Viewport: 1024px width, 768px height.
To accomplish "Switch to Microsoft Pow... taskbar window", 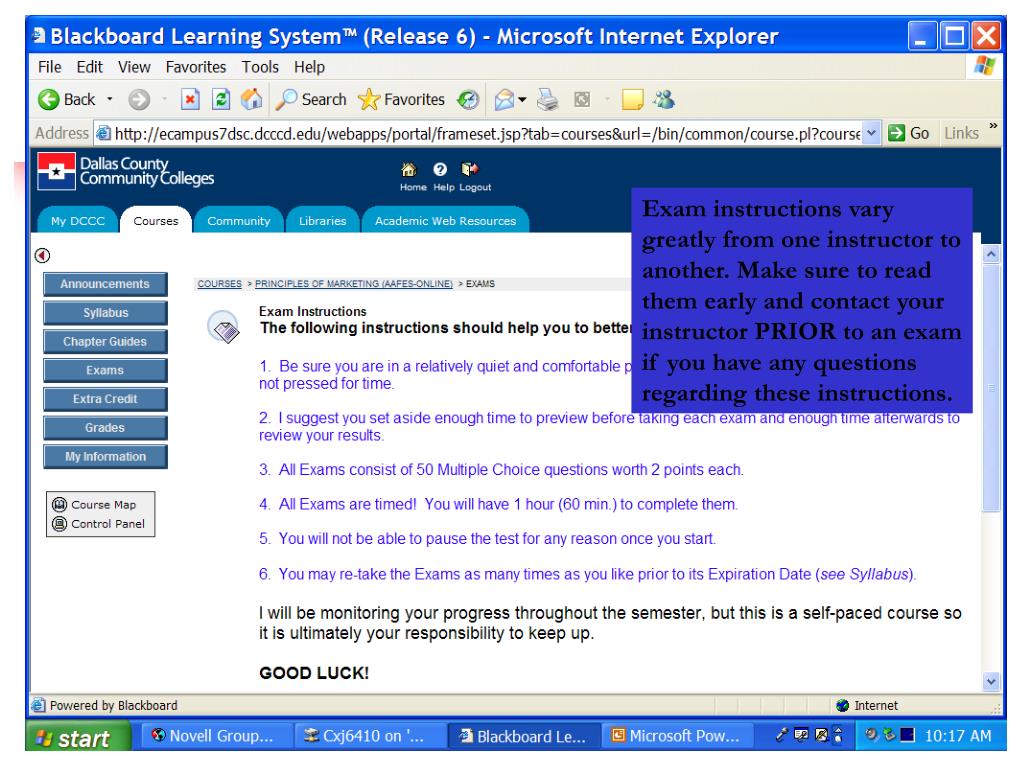I will tap(677, 736).
